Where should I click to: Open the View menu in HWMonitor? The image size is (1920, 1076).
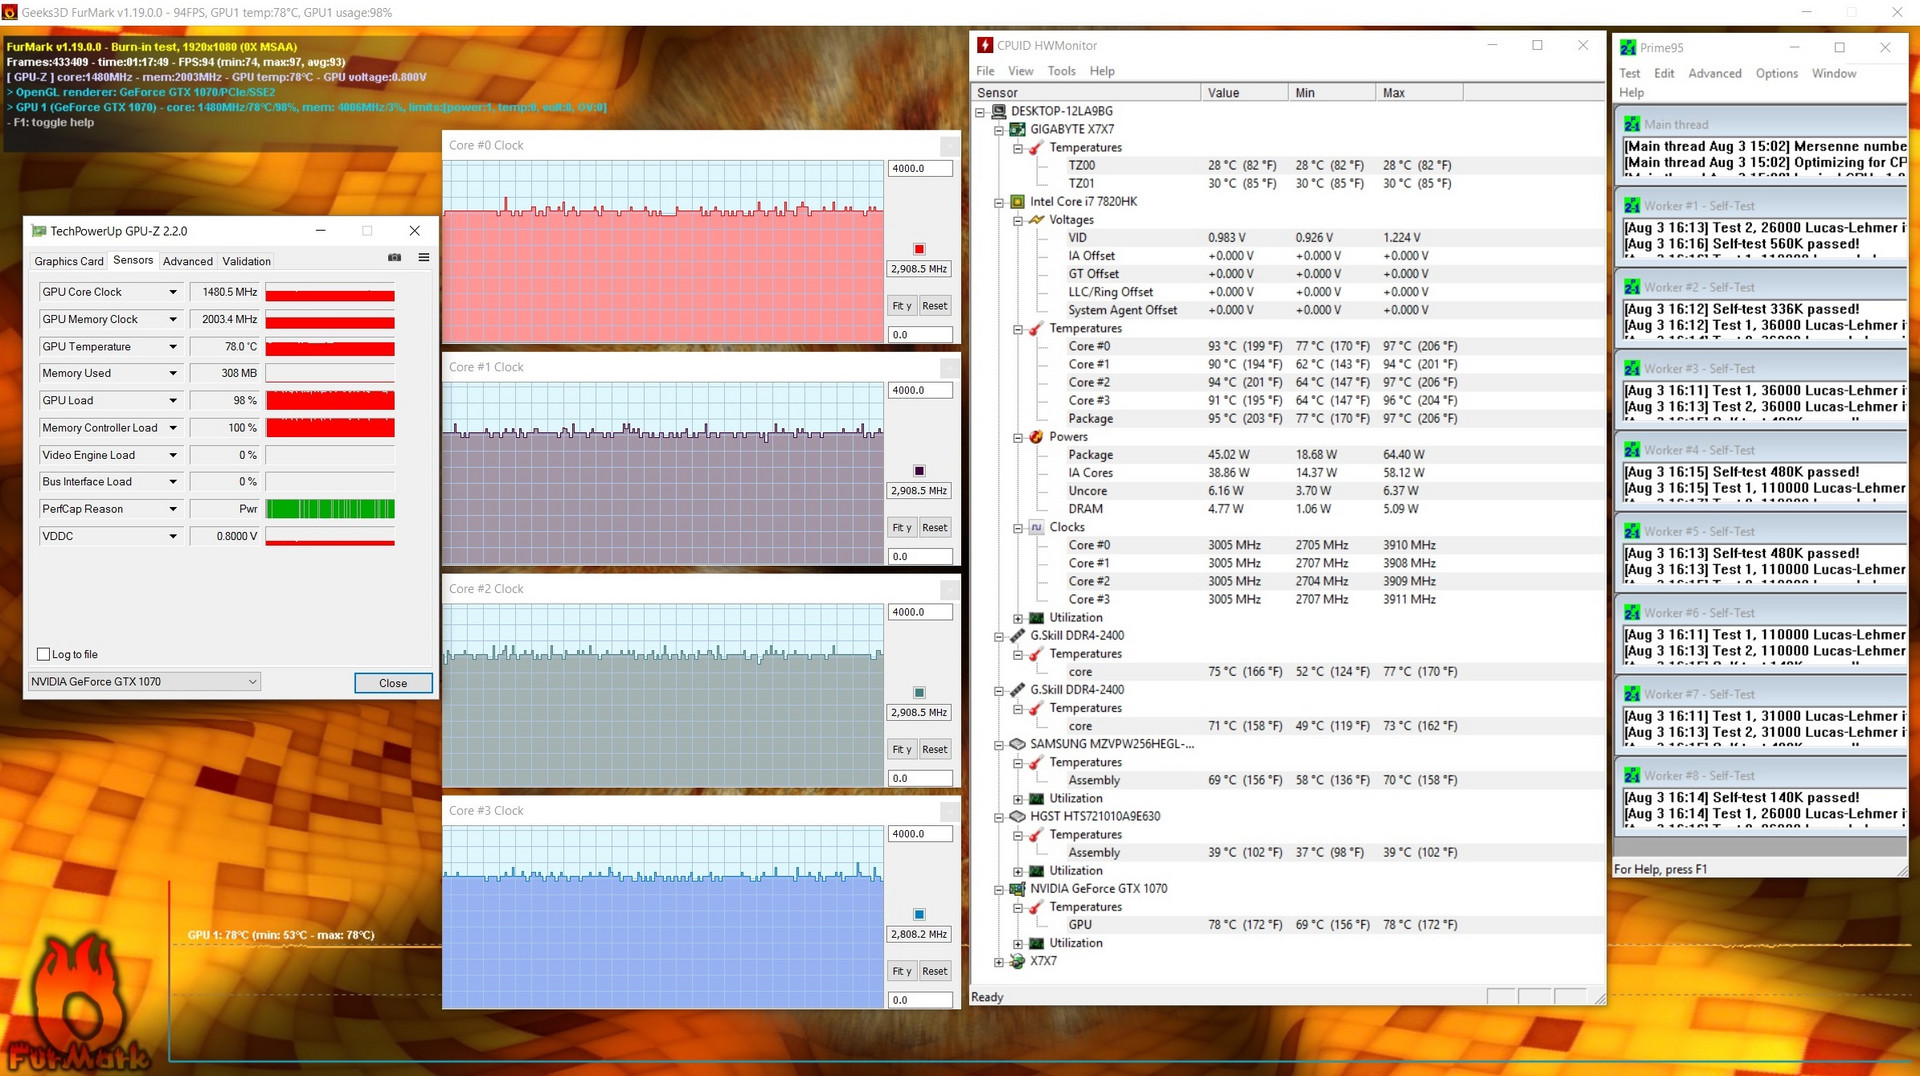(1020, 71)
